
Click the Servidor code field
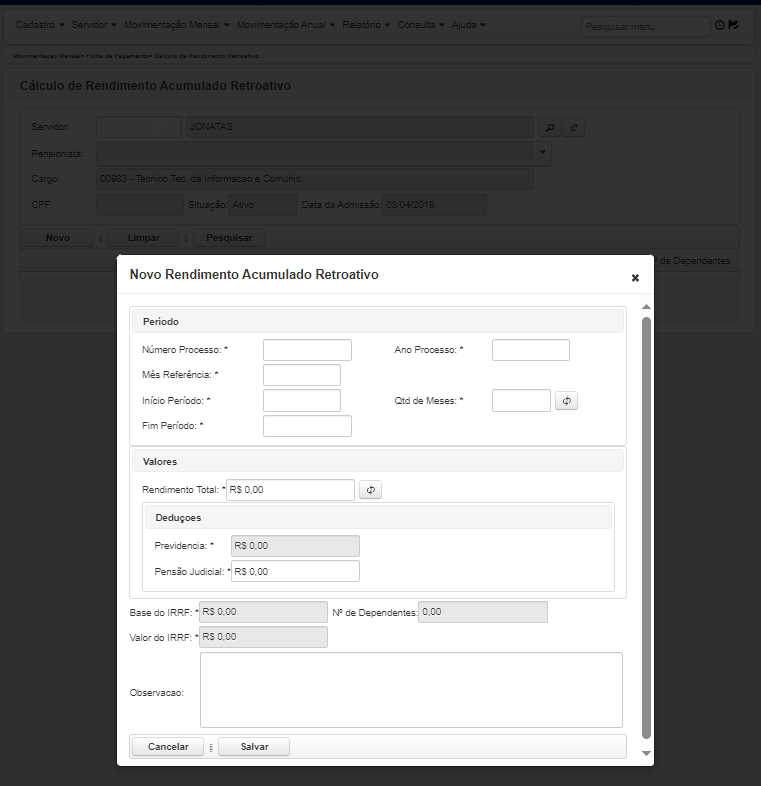139,127
